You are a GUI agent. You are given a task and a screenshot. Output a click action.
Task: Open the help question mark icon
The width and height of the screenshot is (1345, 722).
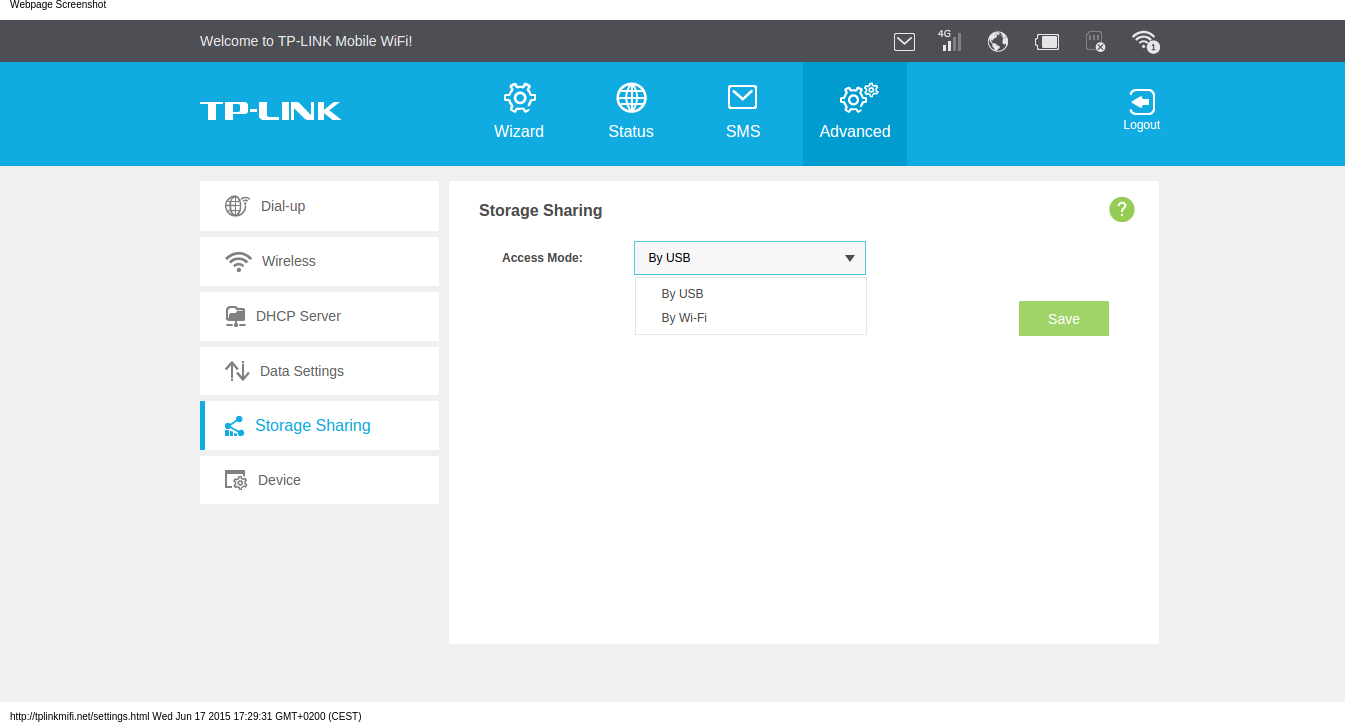coord(1122,209)
